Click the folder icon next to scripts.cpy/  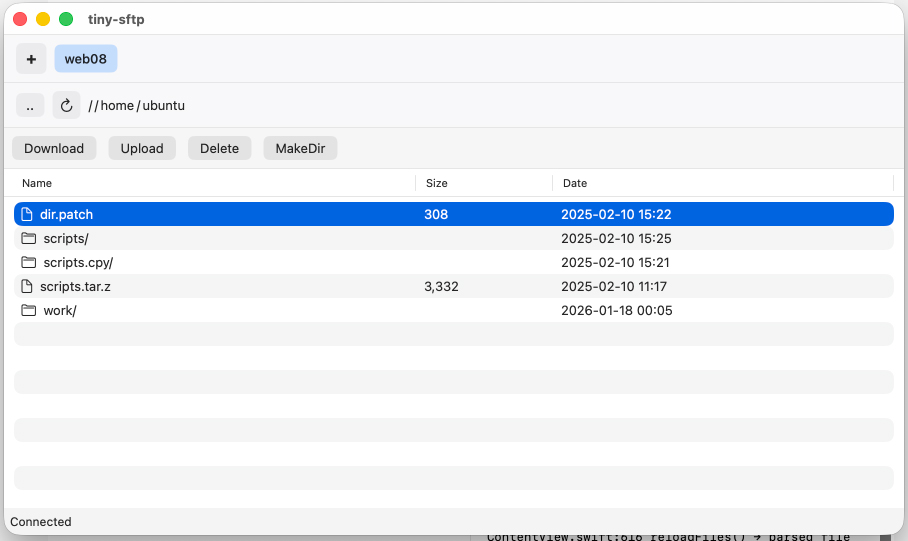tap(28, 262)
